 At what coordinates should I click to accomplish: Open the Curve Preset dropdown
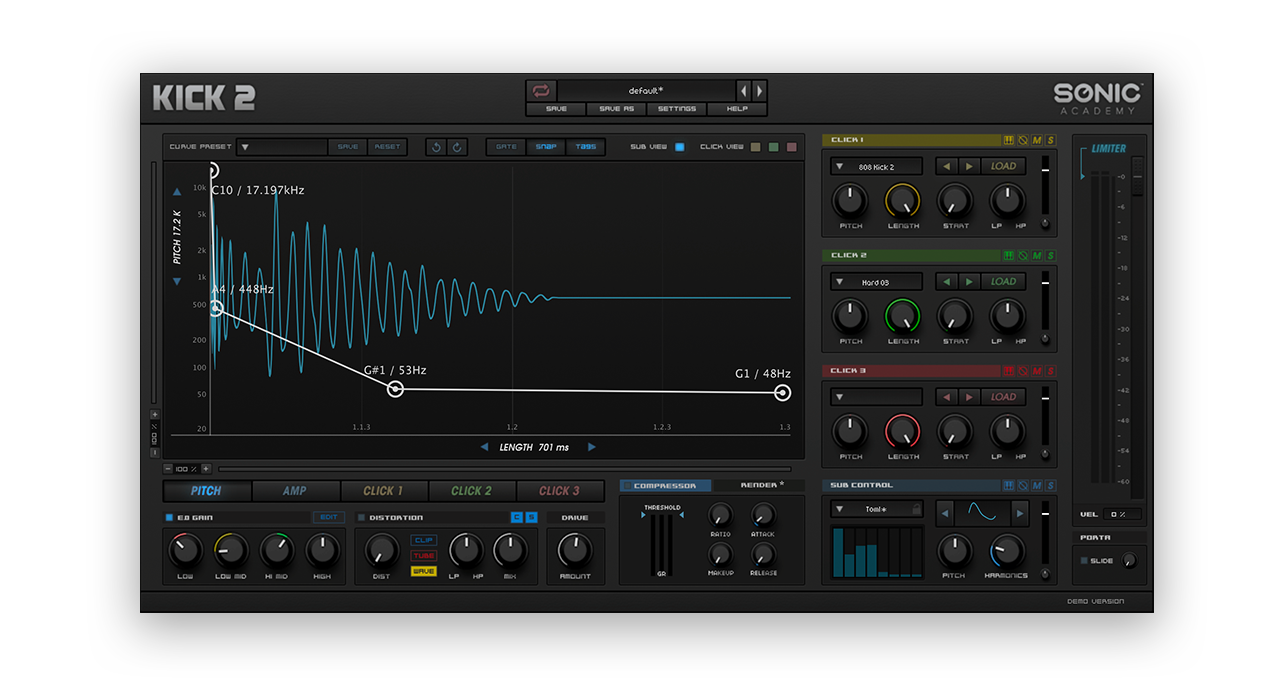pos(282,147)
